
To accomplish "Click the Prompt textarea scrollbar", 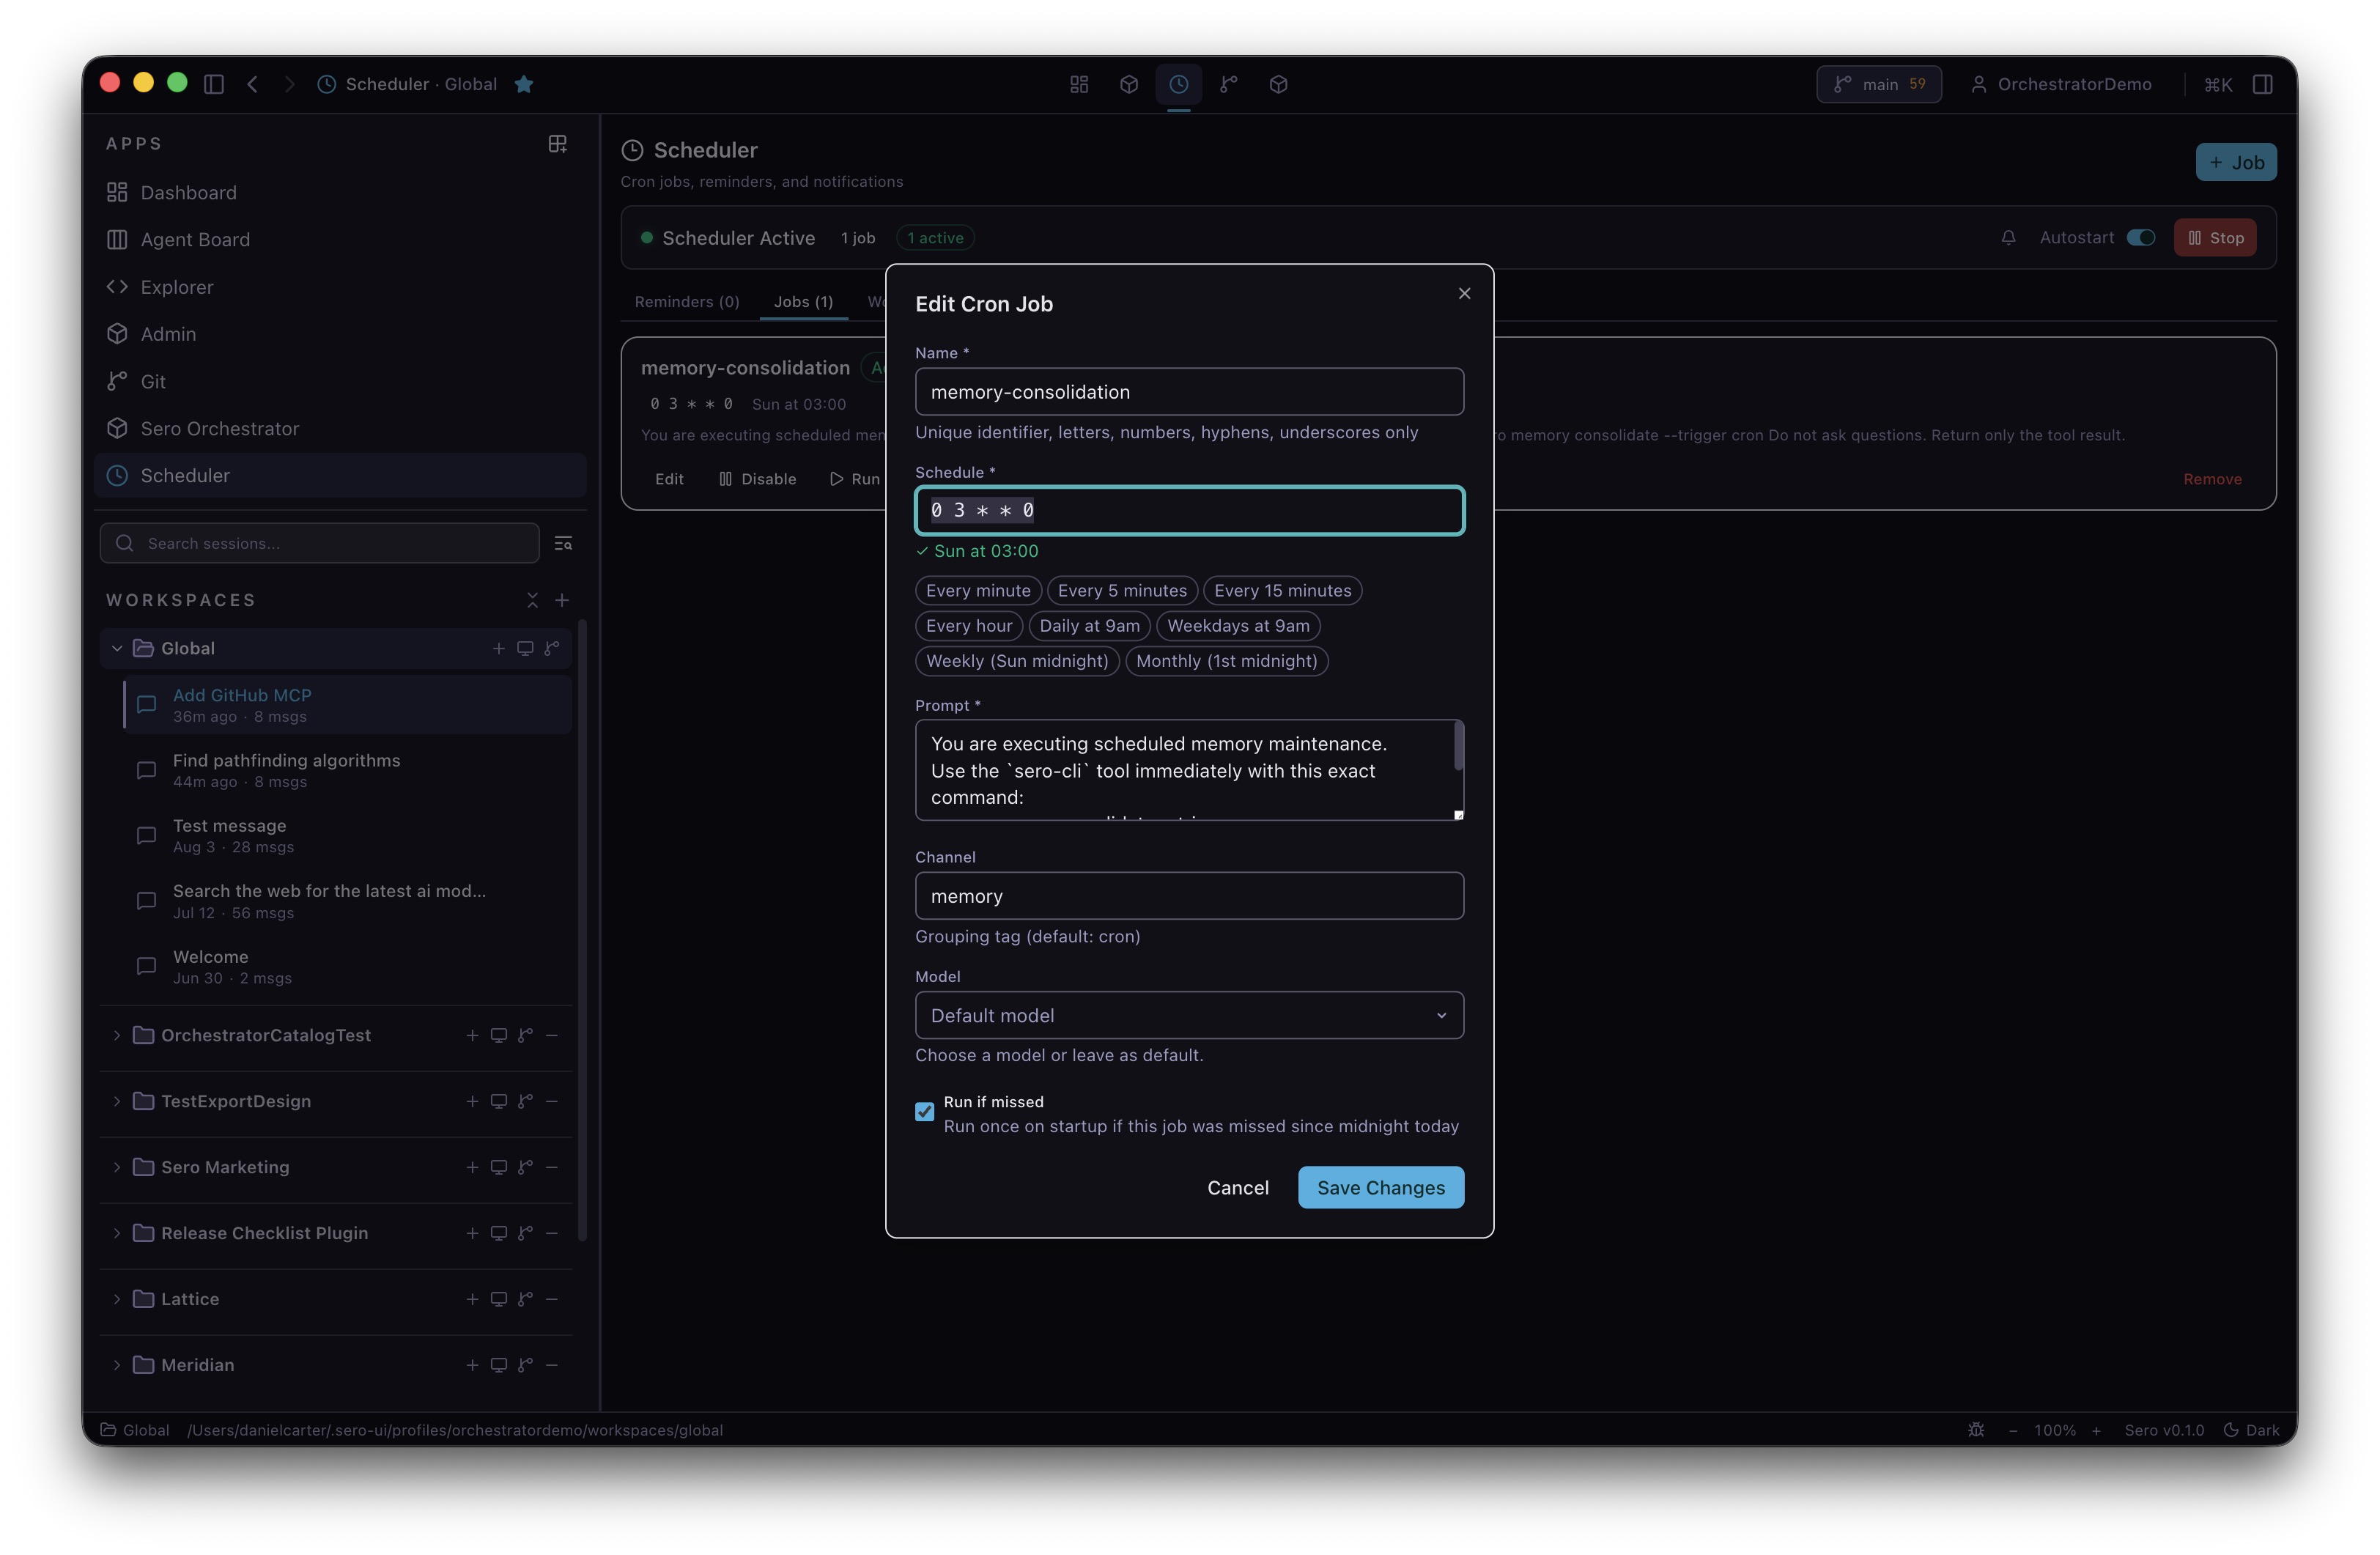I will [x=1458, y=746].
